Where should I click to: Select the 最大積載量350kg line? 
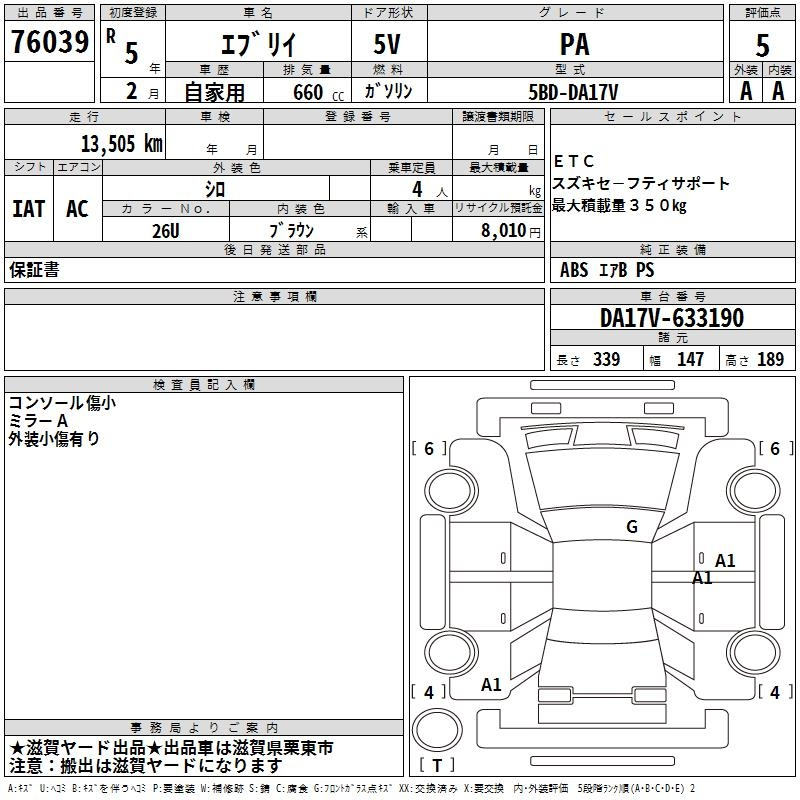(x=619, y=206)
